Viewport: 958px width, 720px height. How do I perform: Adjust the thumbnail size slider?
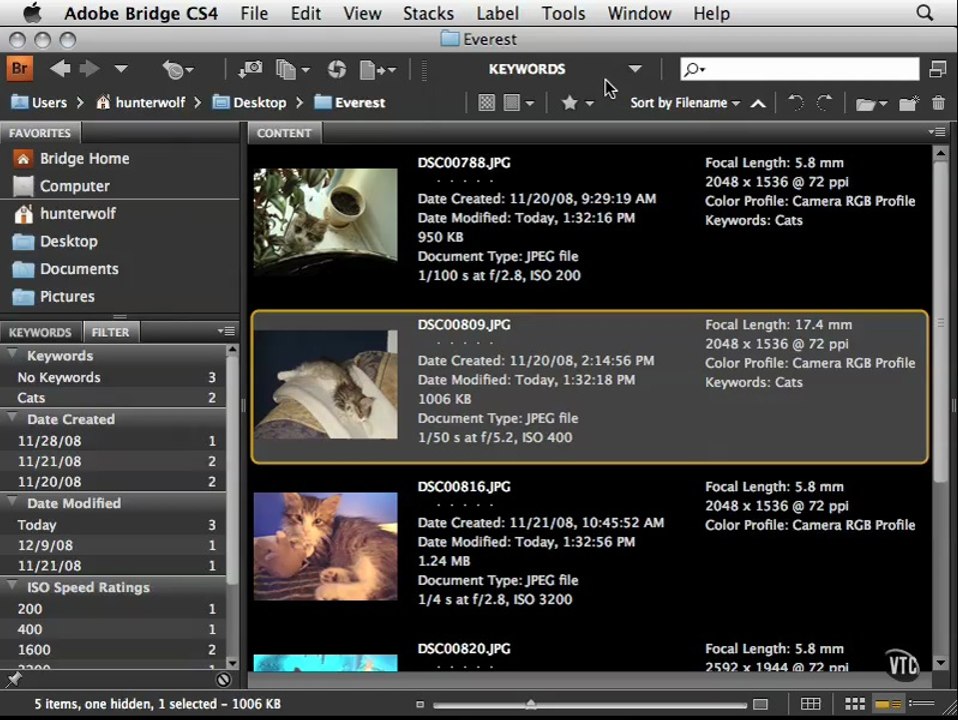530,705
